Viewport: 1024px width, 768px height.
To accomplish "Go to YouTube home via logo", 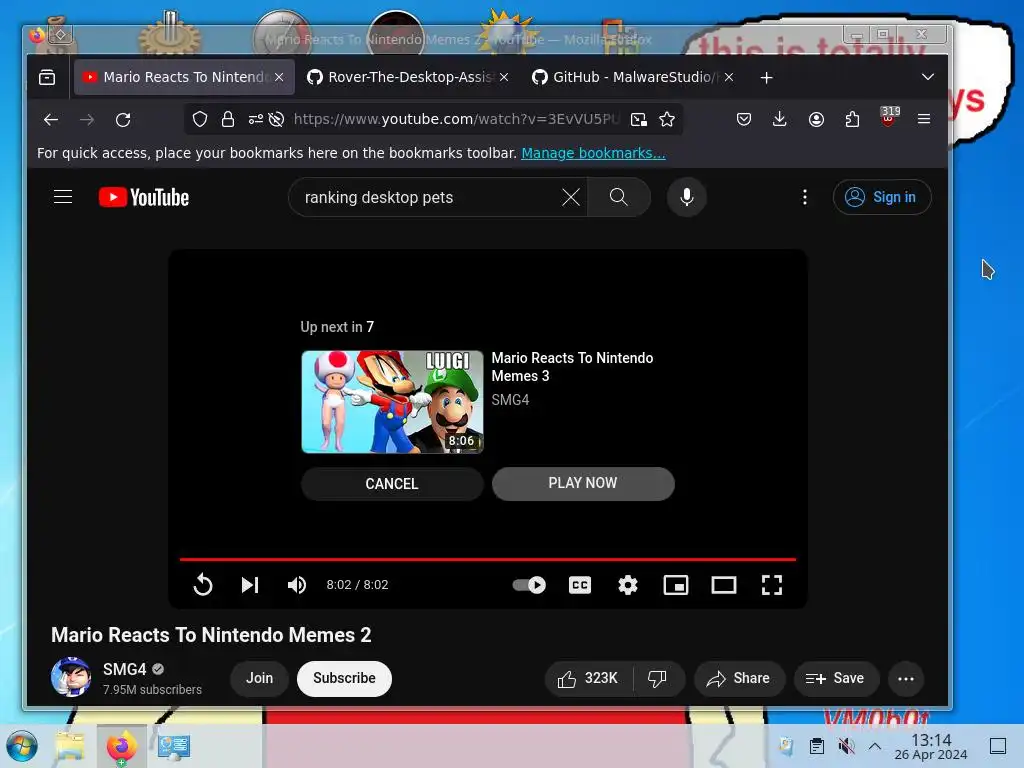I will (144, 197).
